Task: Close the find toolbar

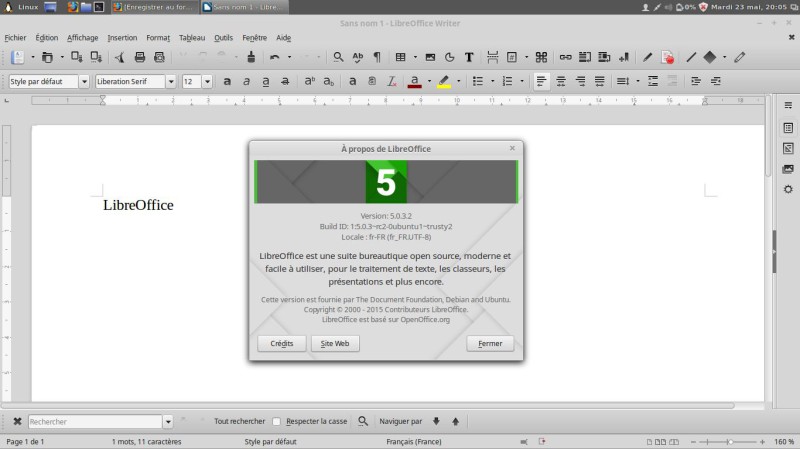Action: pos(17,421)
